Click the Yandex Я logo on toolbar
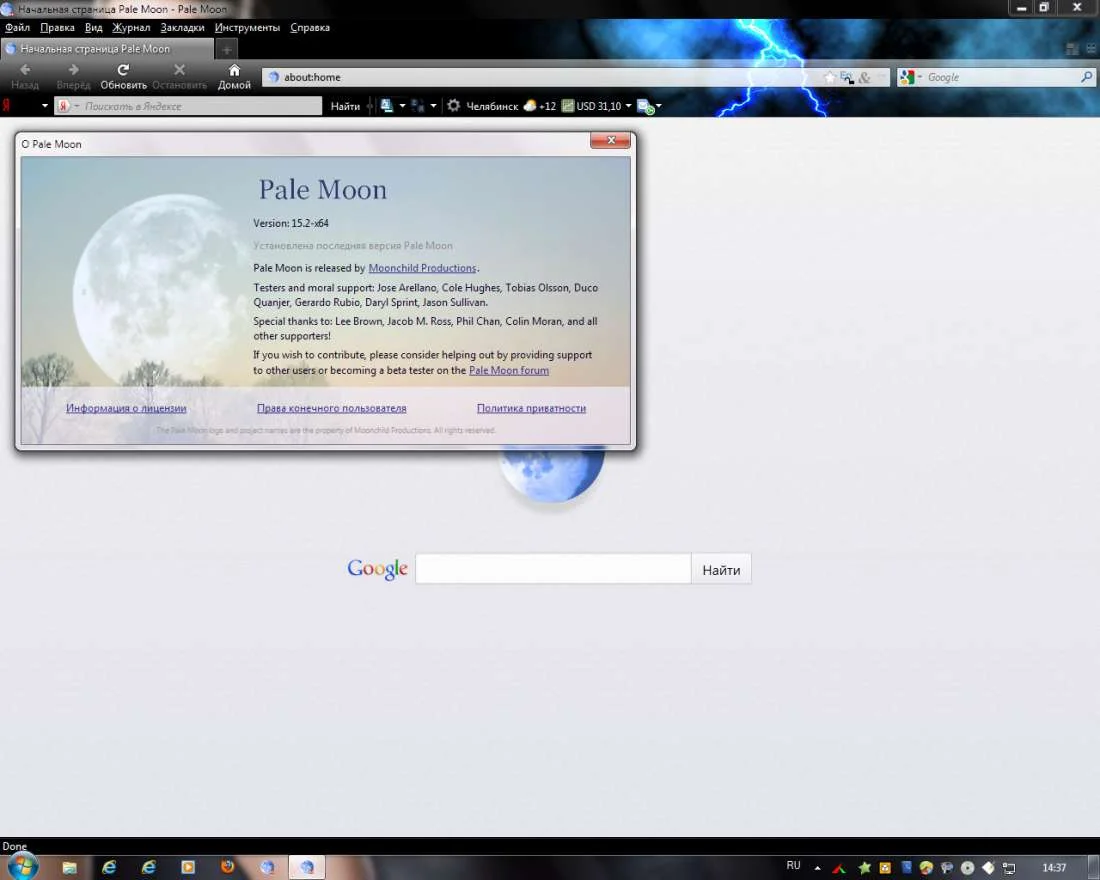Viewport: 1100px width, 880px height. pos(6,106)
